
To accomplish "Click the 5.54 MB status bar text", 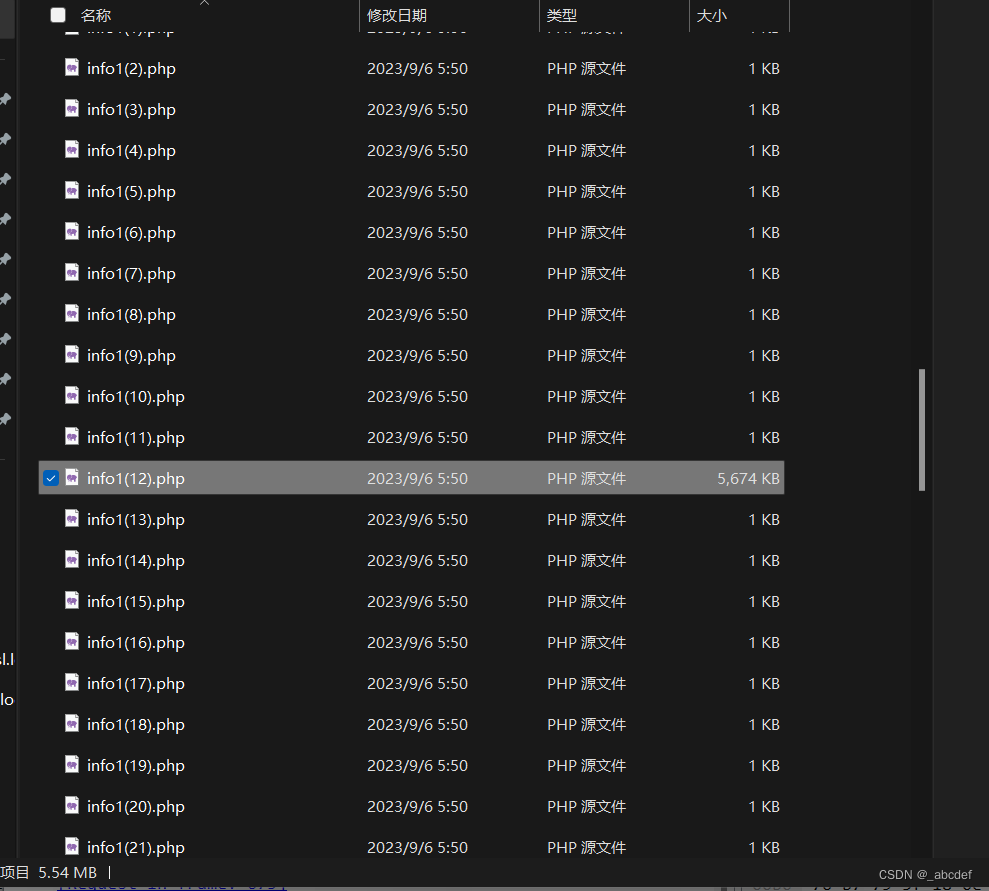I will click(x=67, y=873).
